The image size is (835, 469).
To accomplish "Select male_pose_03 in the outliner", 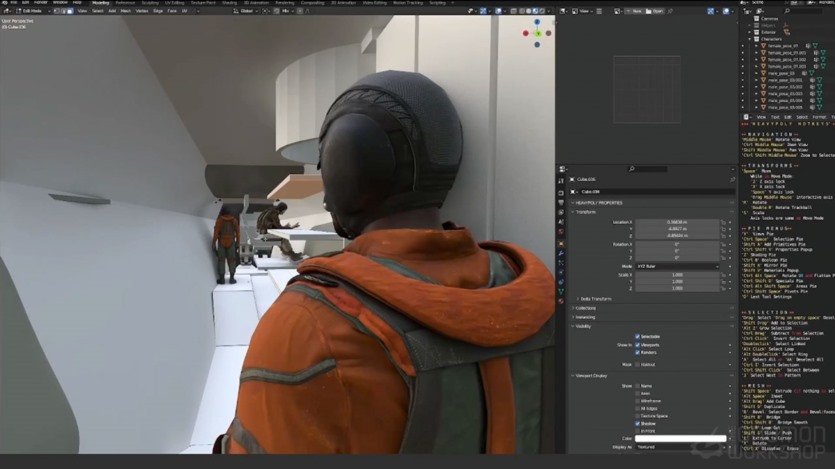I will [x=781, y=73].
